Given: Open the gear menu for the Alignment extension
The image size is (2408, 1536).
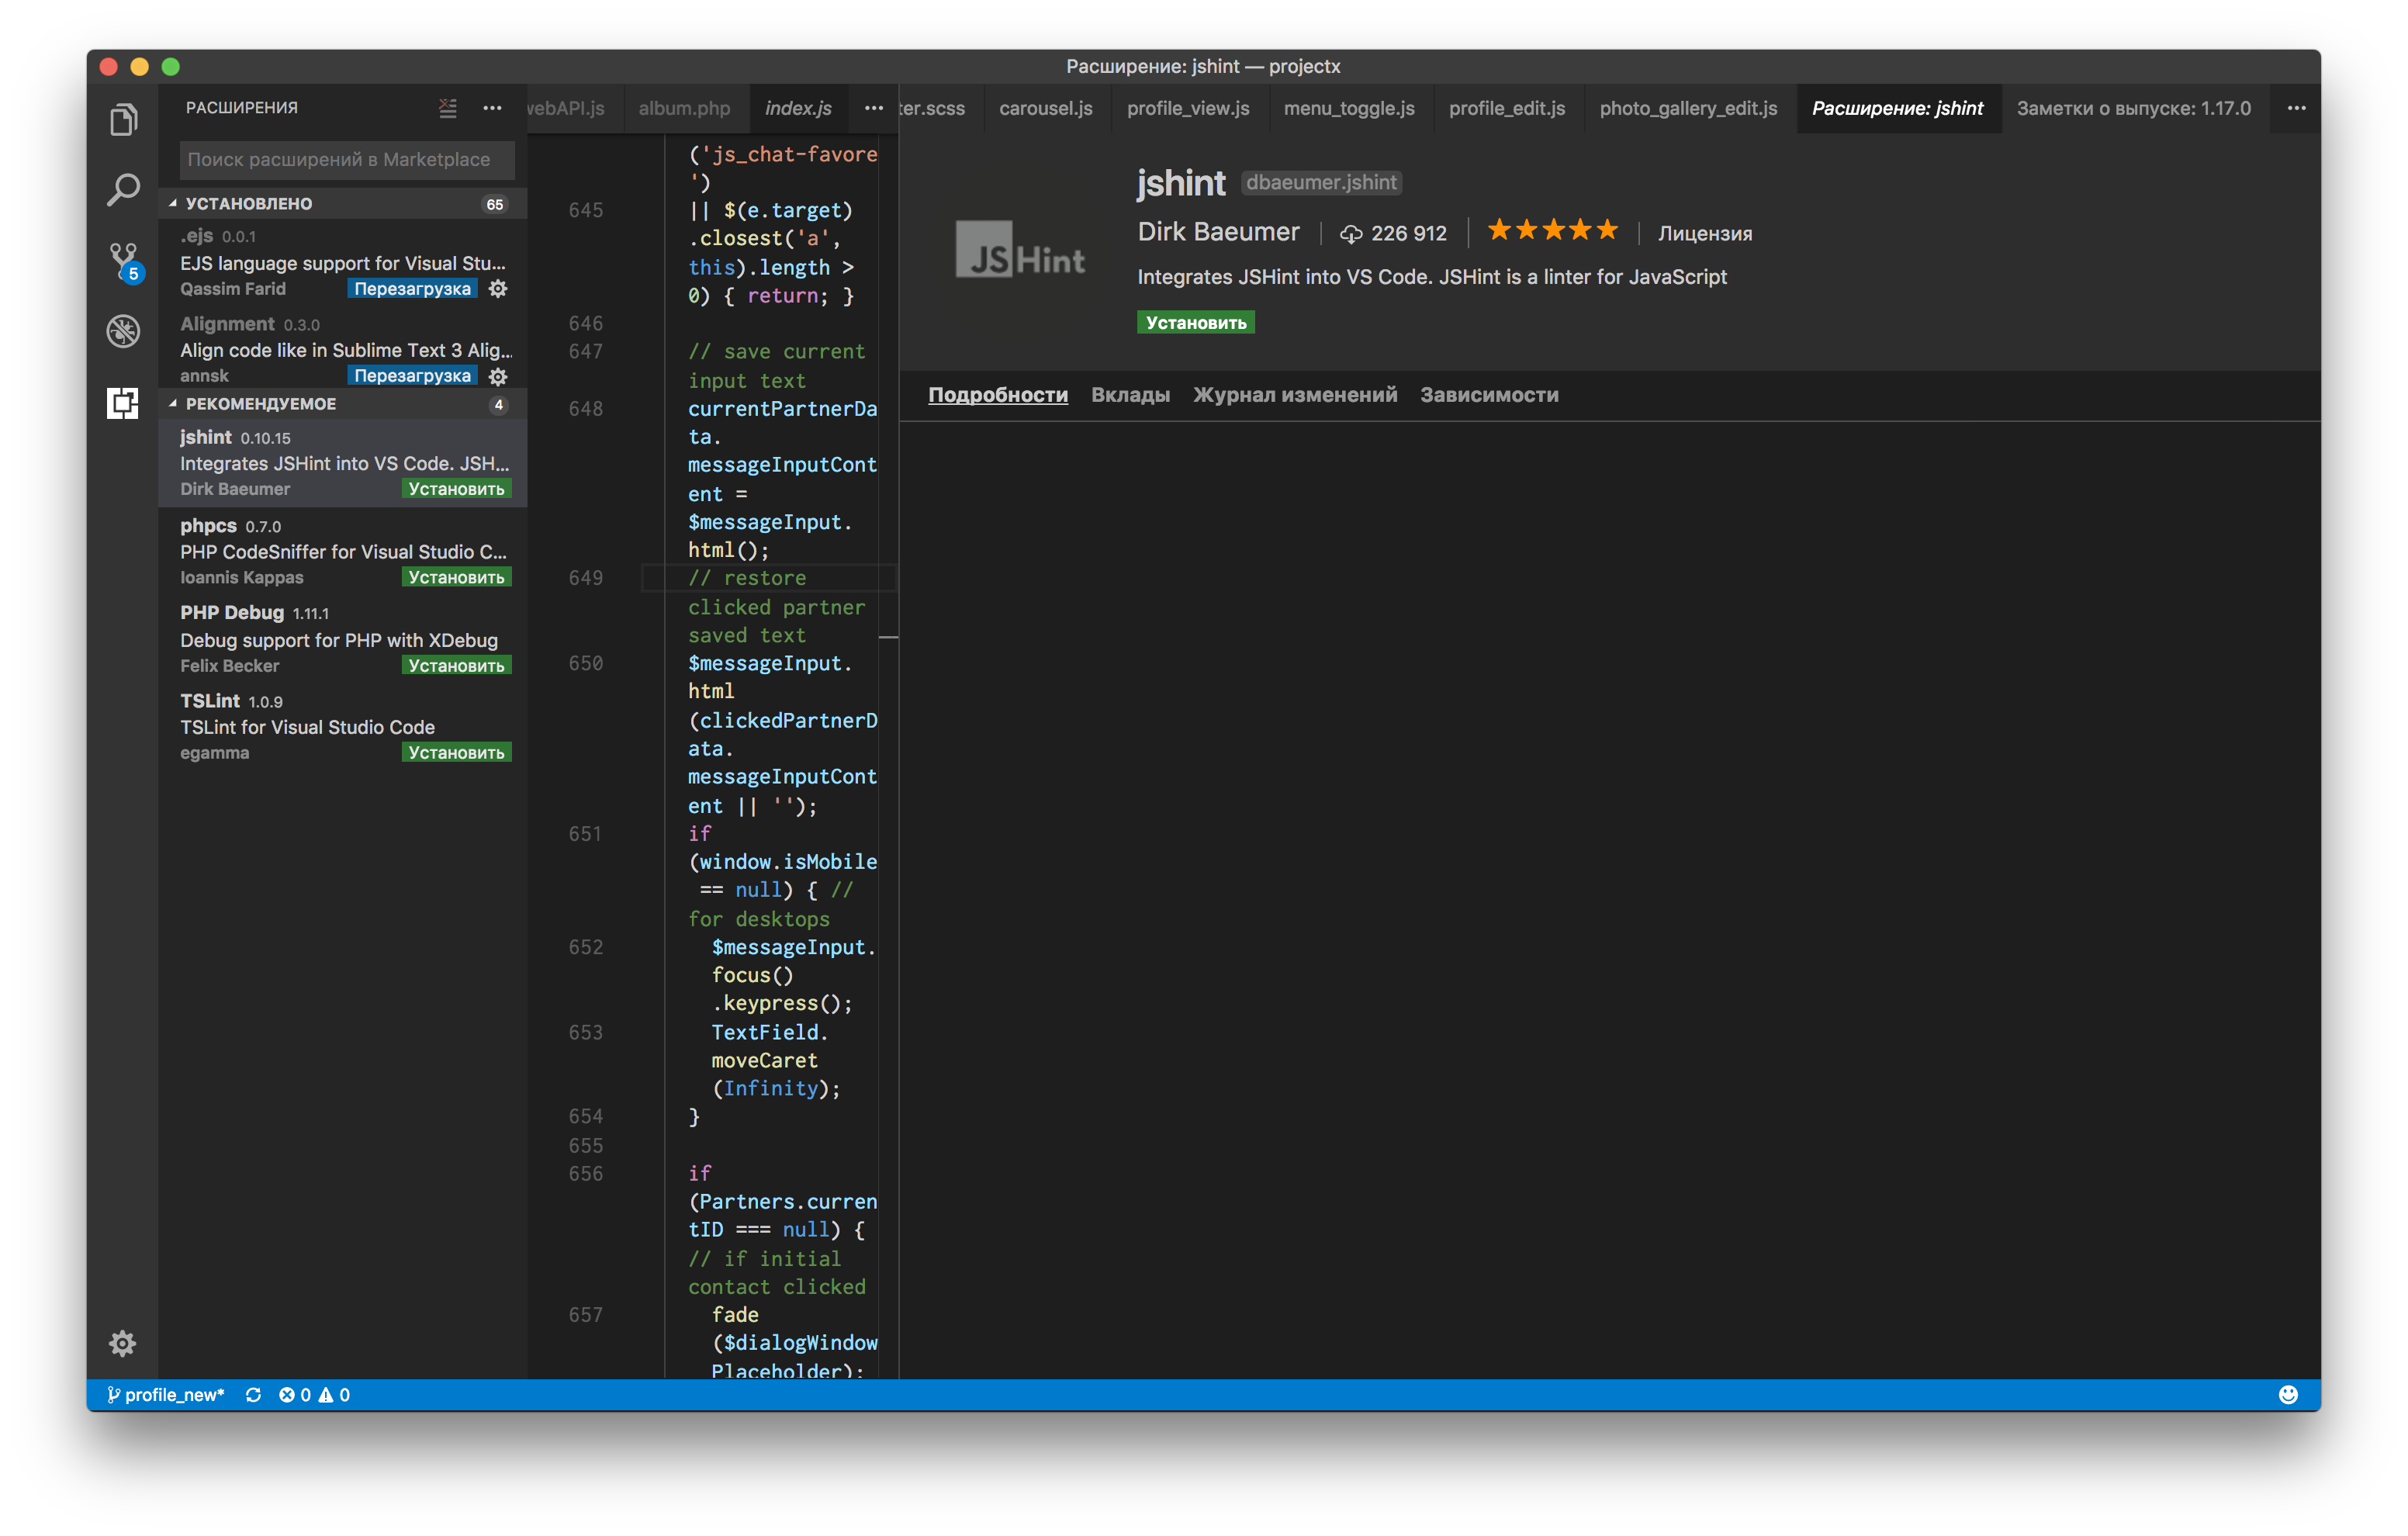Looking at the screenshot, I should click(x=498, y=376).
